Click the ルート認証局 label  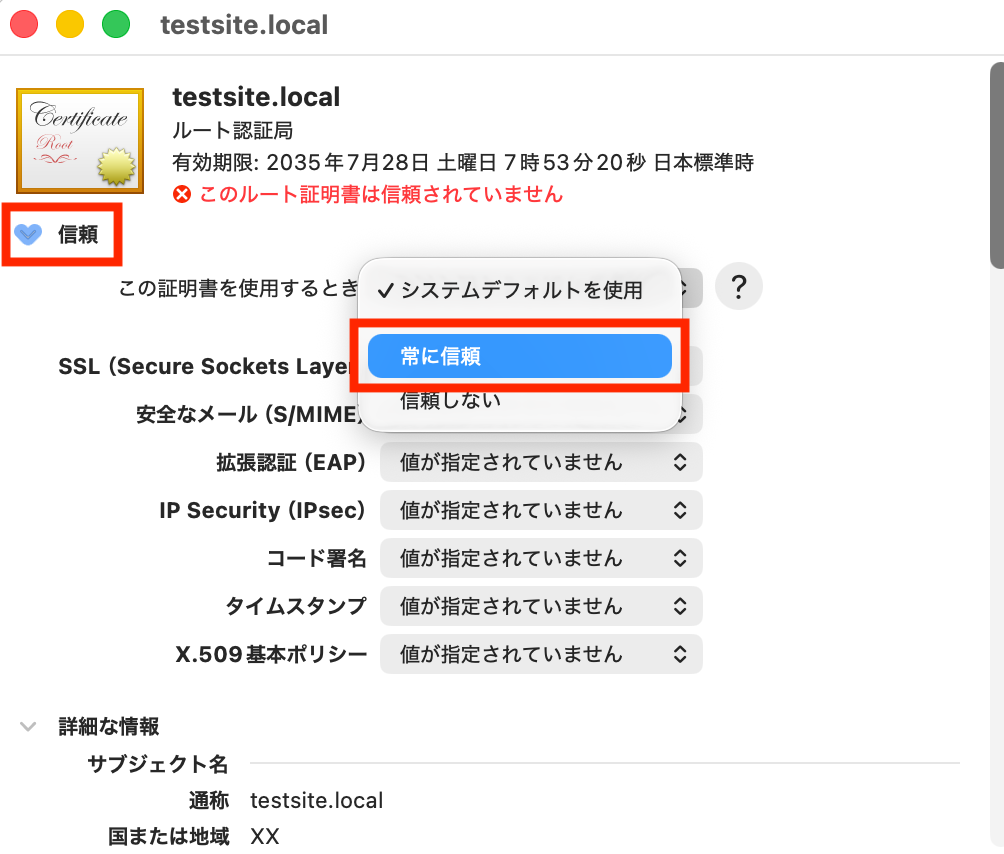[x=232, y=131]
